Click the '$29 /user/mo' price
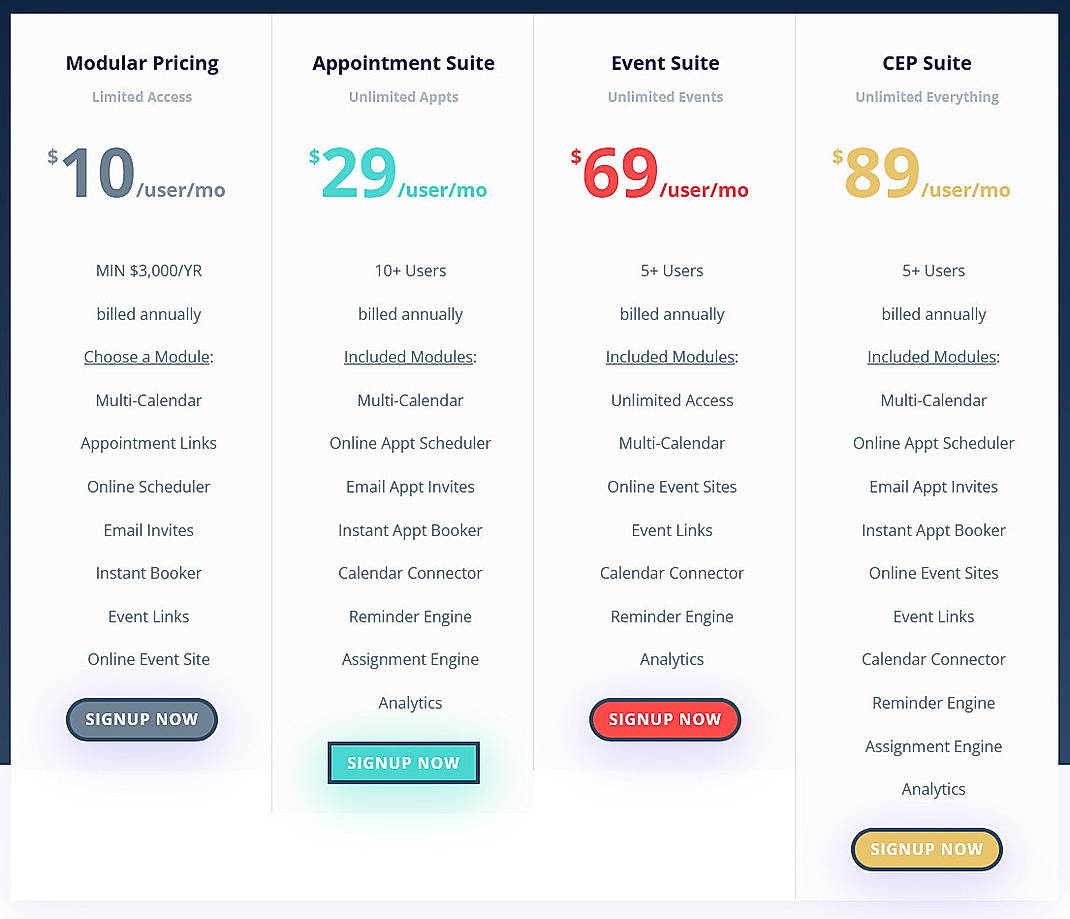Image resolution: width=1070 pixels, height=919 pixels. point(398,173)
